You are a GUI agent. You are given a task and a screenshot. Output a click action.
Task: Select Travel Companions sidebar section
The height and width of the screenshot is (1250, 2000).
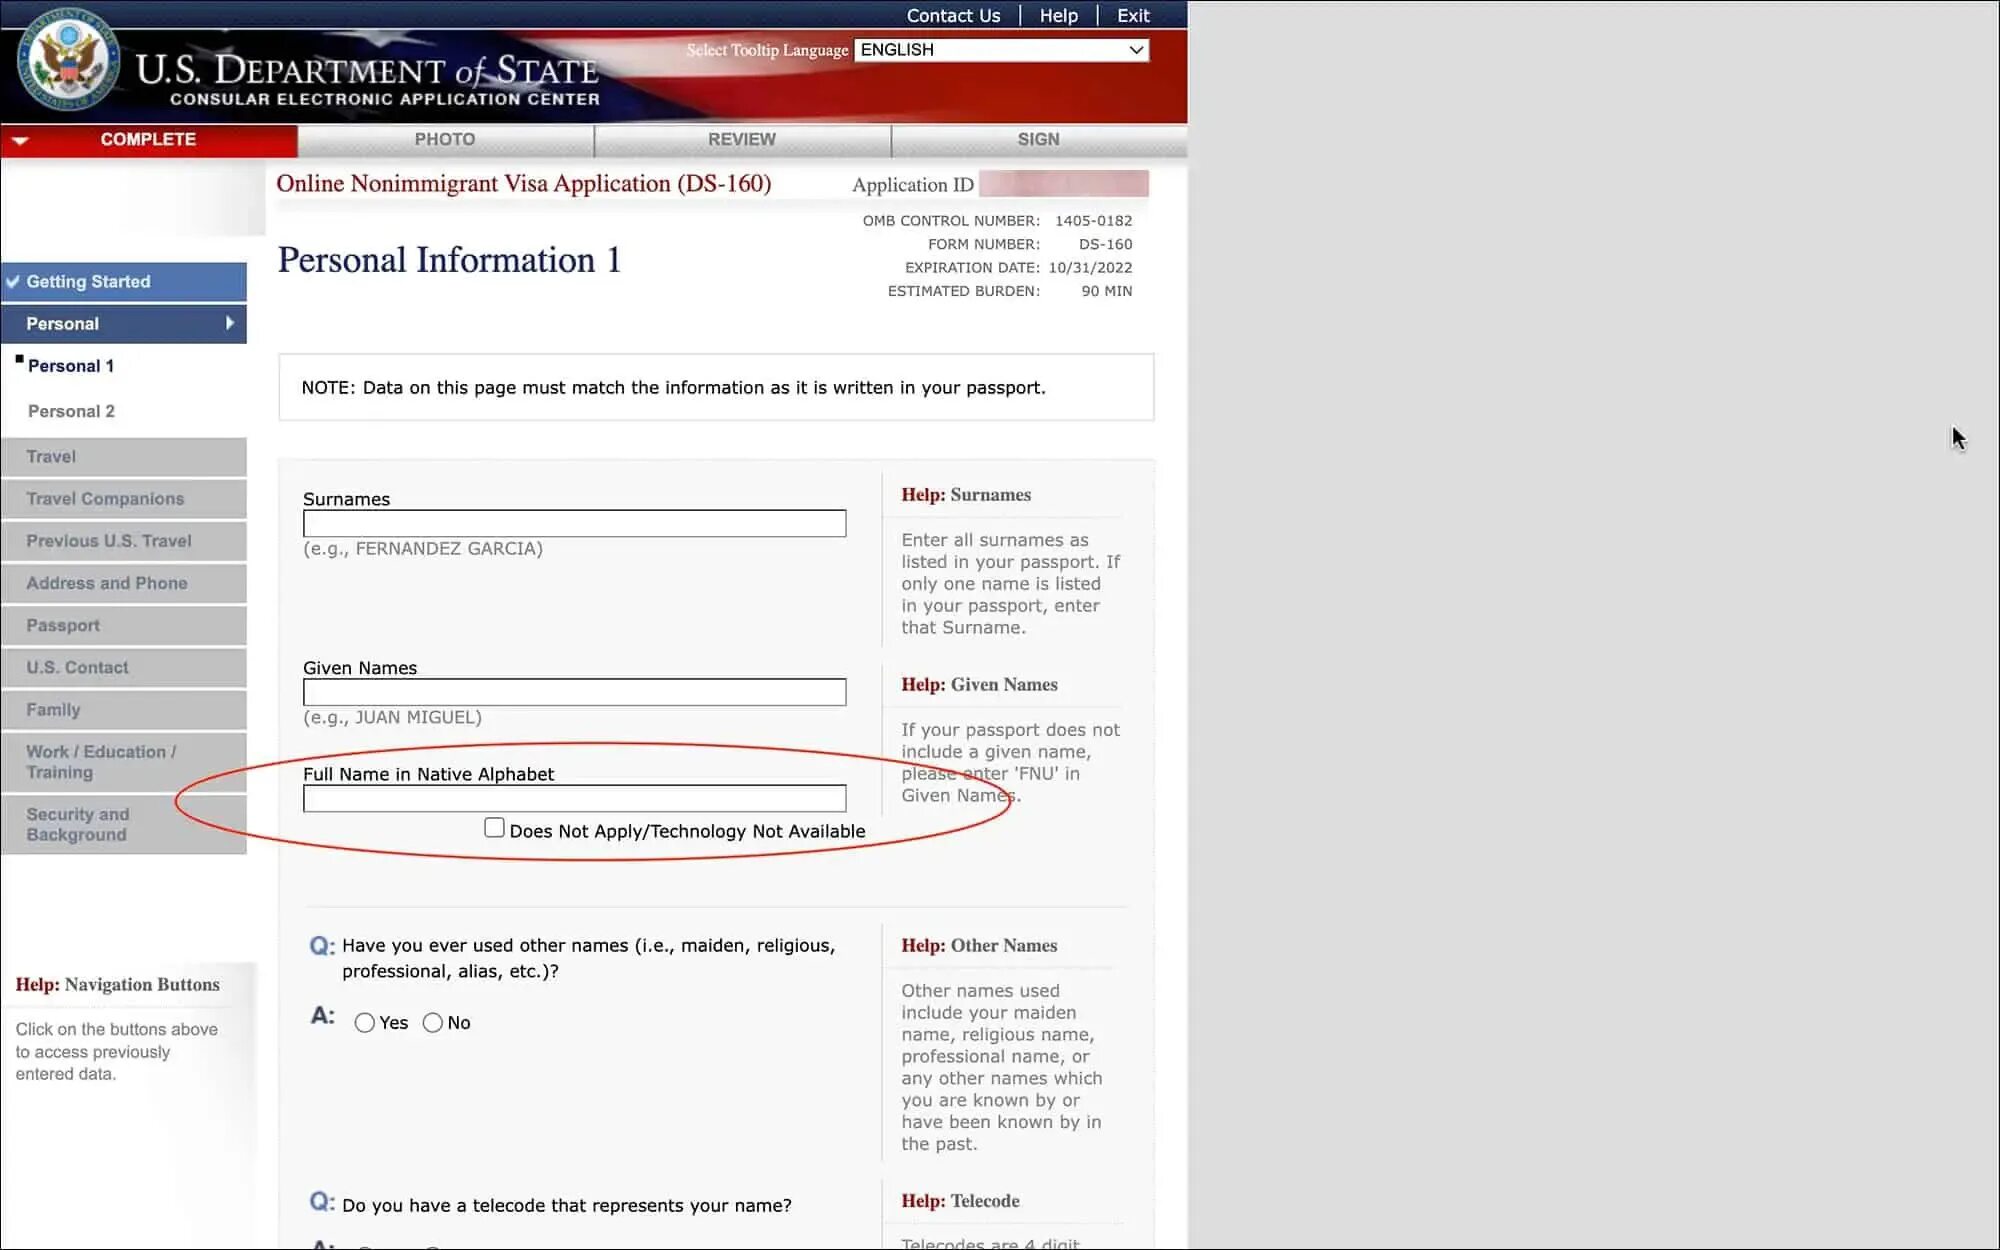[x=105, y=499]
